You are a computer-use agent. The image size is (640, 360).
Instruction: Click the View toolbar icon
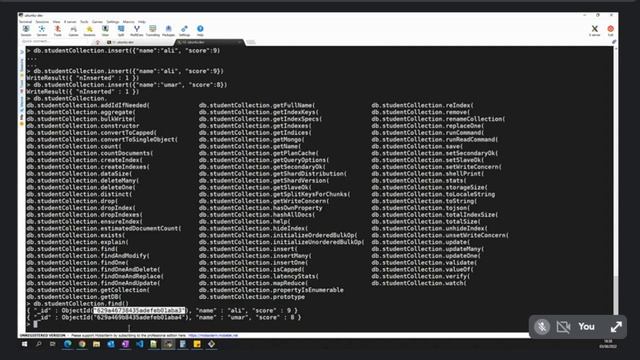coord(105,31)
